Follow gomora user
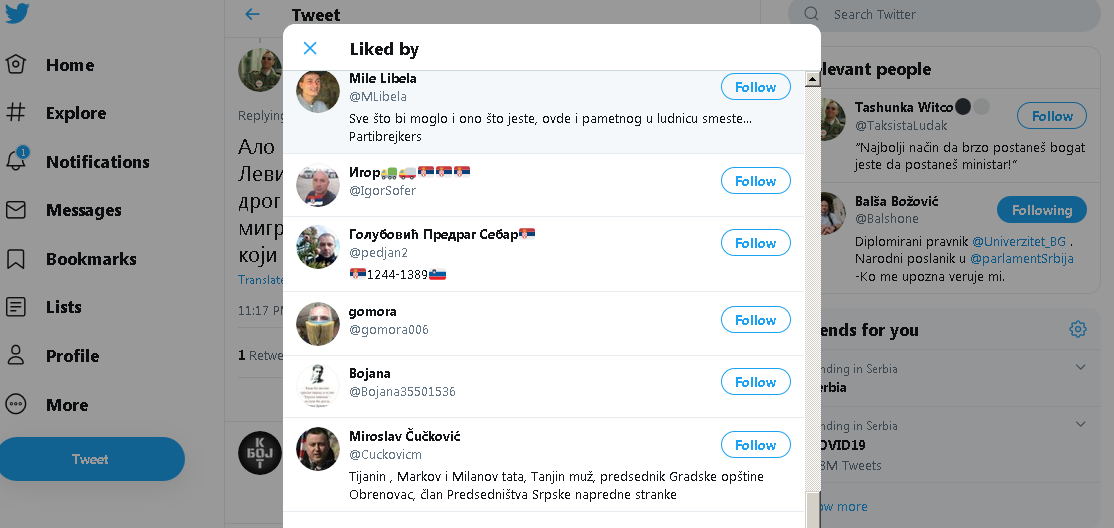The height and width of the screenshot is (528, 1114). click(x=755, y=320)
